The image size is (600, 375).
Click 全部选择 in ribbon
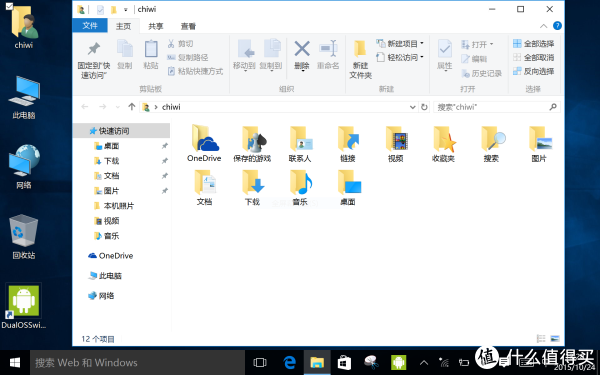point(533,44)
